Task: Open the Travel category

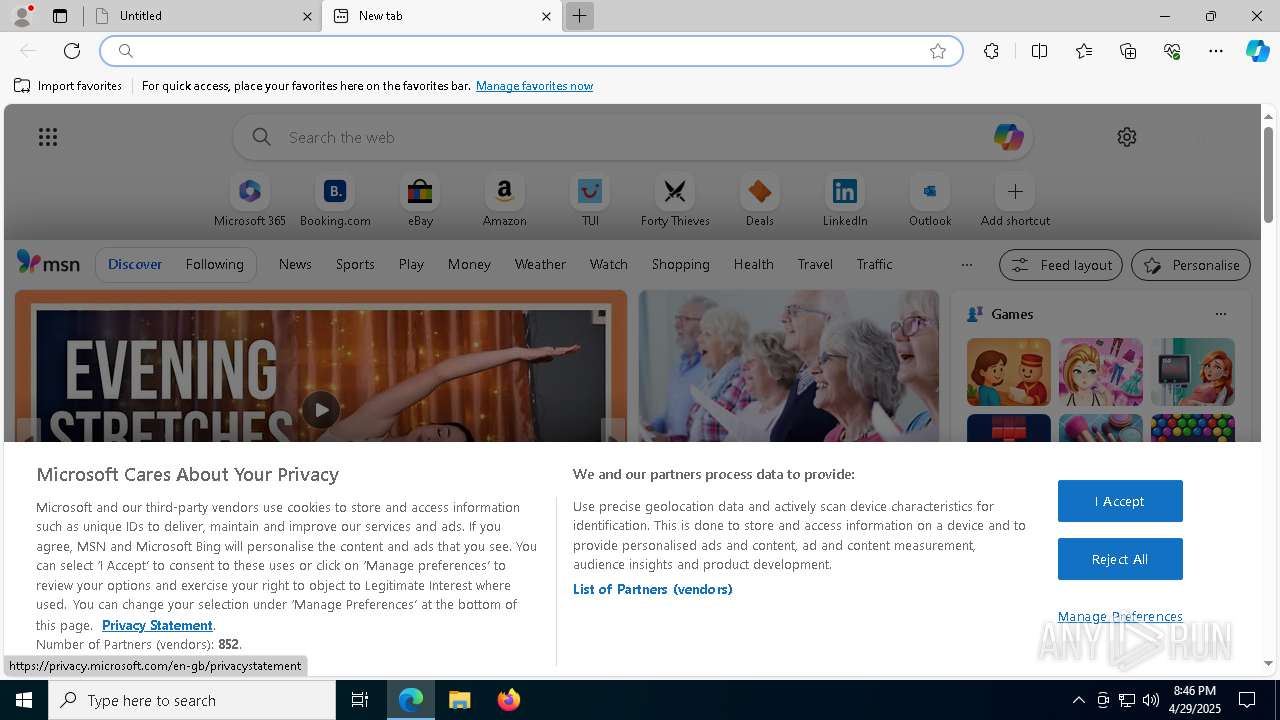Action: [815, 264]
